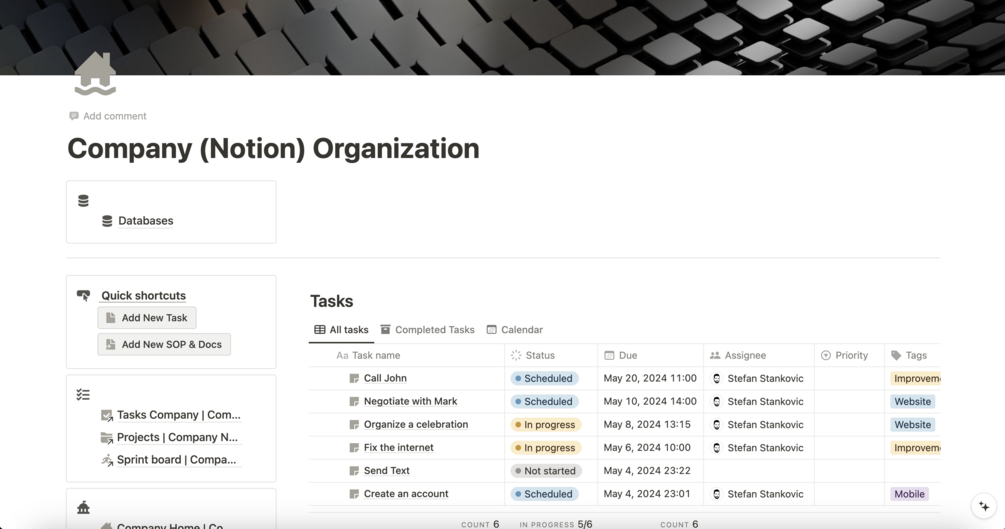Image resolution: width=1005 pixels, height=529 pixels.
Task: Switch to the Completed Tasks tab
Action: [428, 330]
